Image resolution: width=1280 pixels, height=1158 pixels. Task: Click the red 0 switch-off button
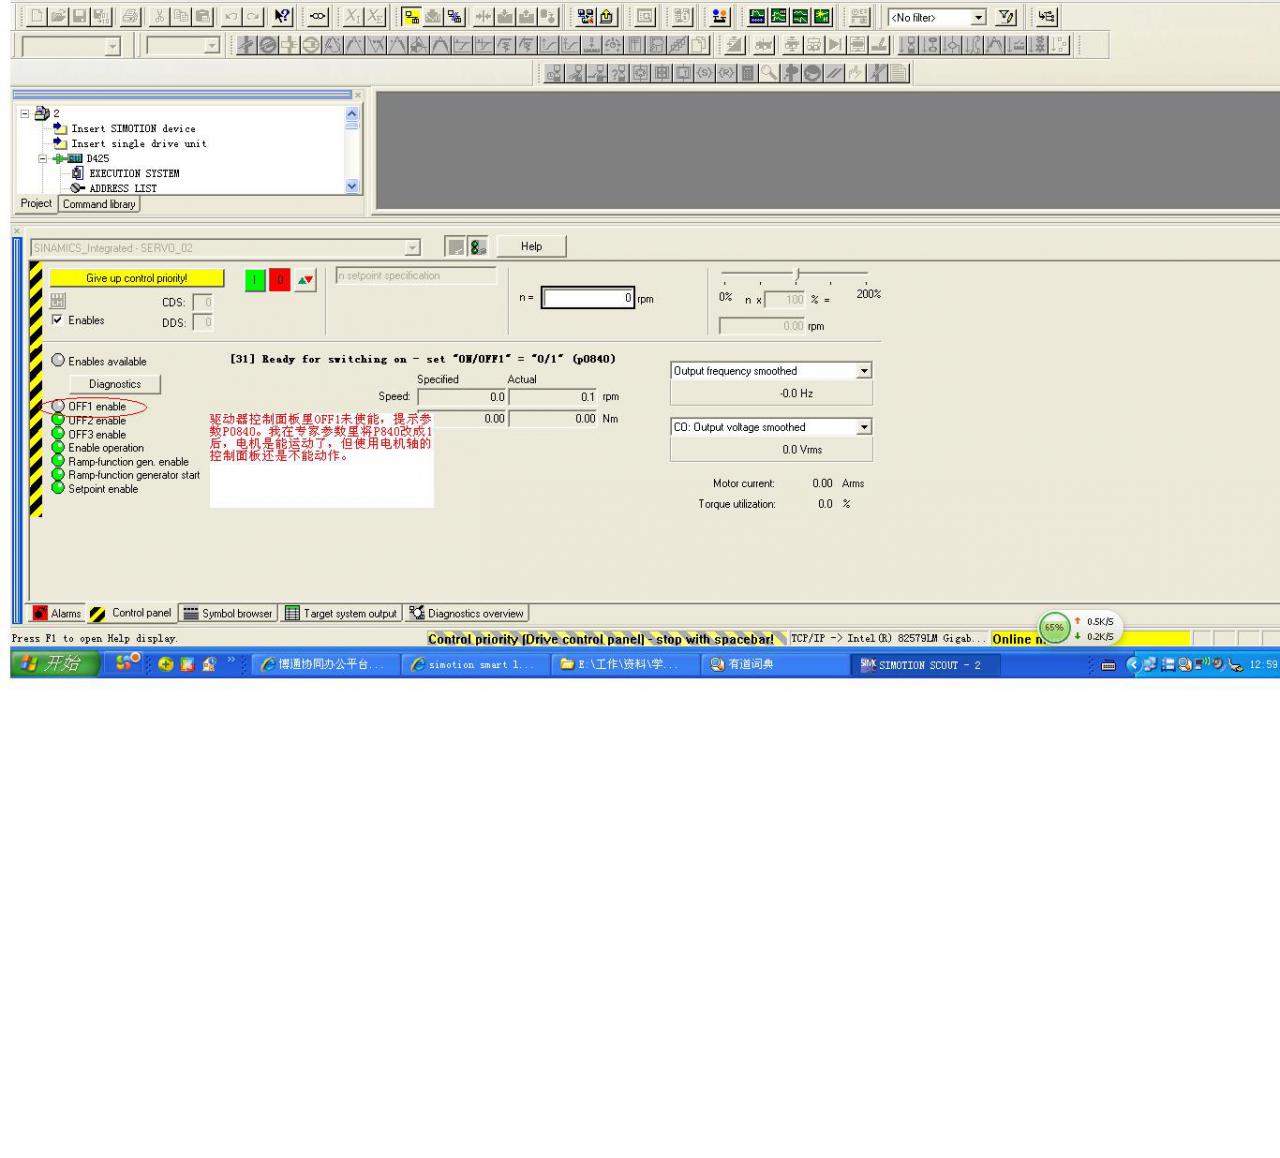tap(280, 280)
